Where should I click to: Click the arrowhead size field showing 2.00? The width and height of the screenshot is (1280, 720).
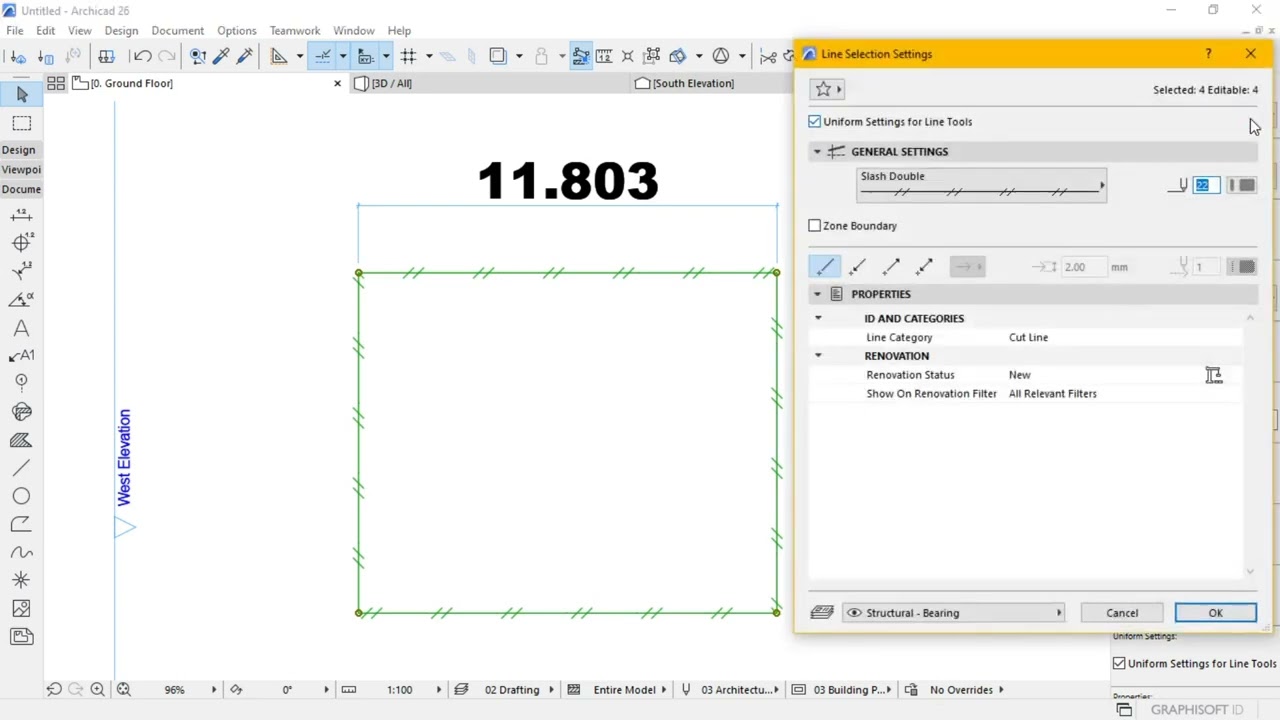click(x=1083, y=267)
